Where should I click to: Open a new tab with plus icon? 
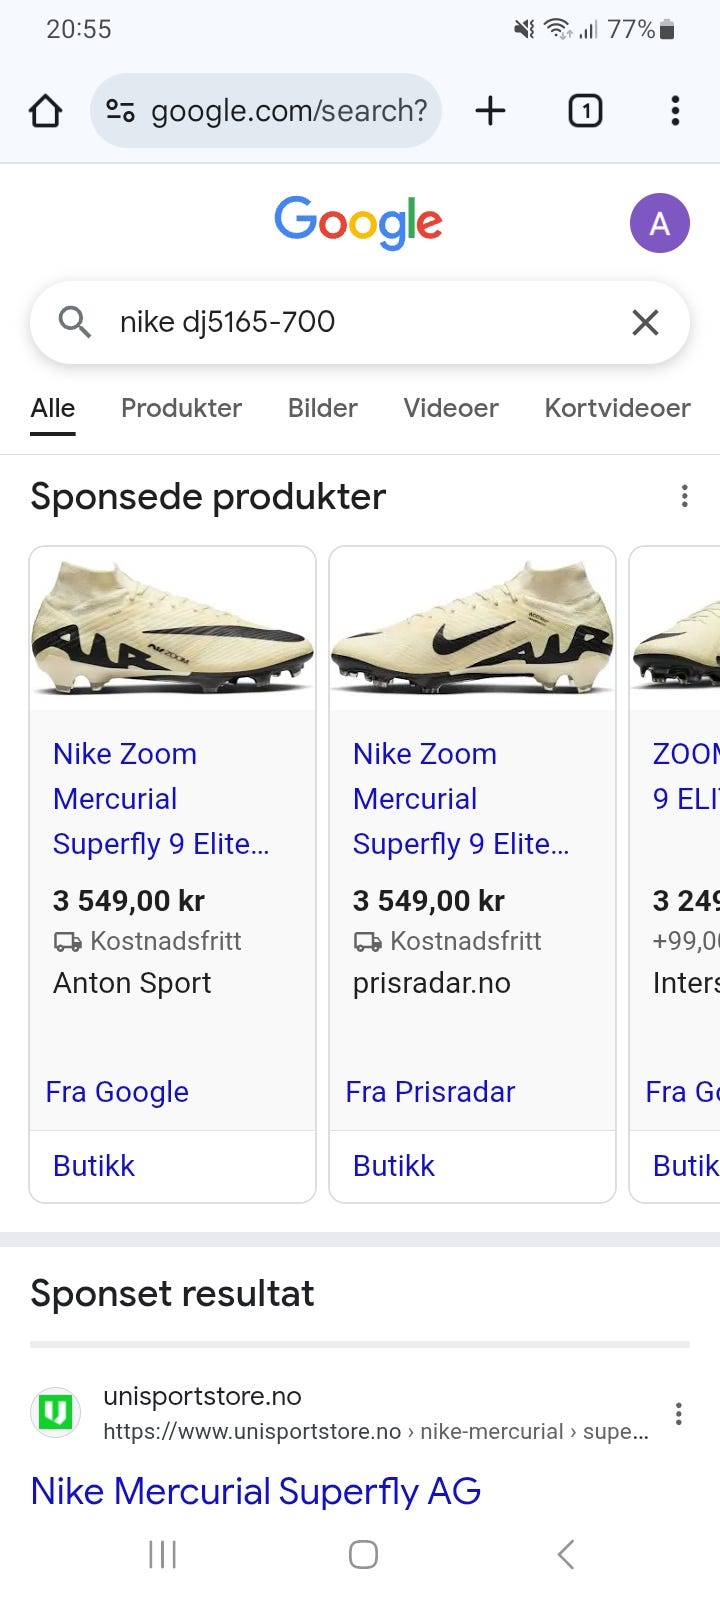pyautogui.click(x=490, y=111)
